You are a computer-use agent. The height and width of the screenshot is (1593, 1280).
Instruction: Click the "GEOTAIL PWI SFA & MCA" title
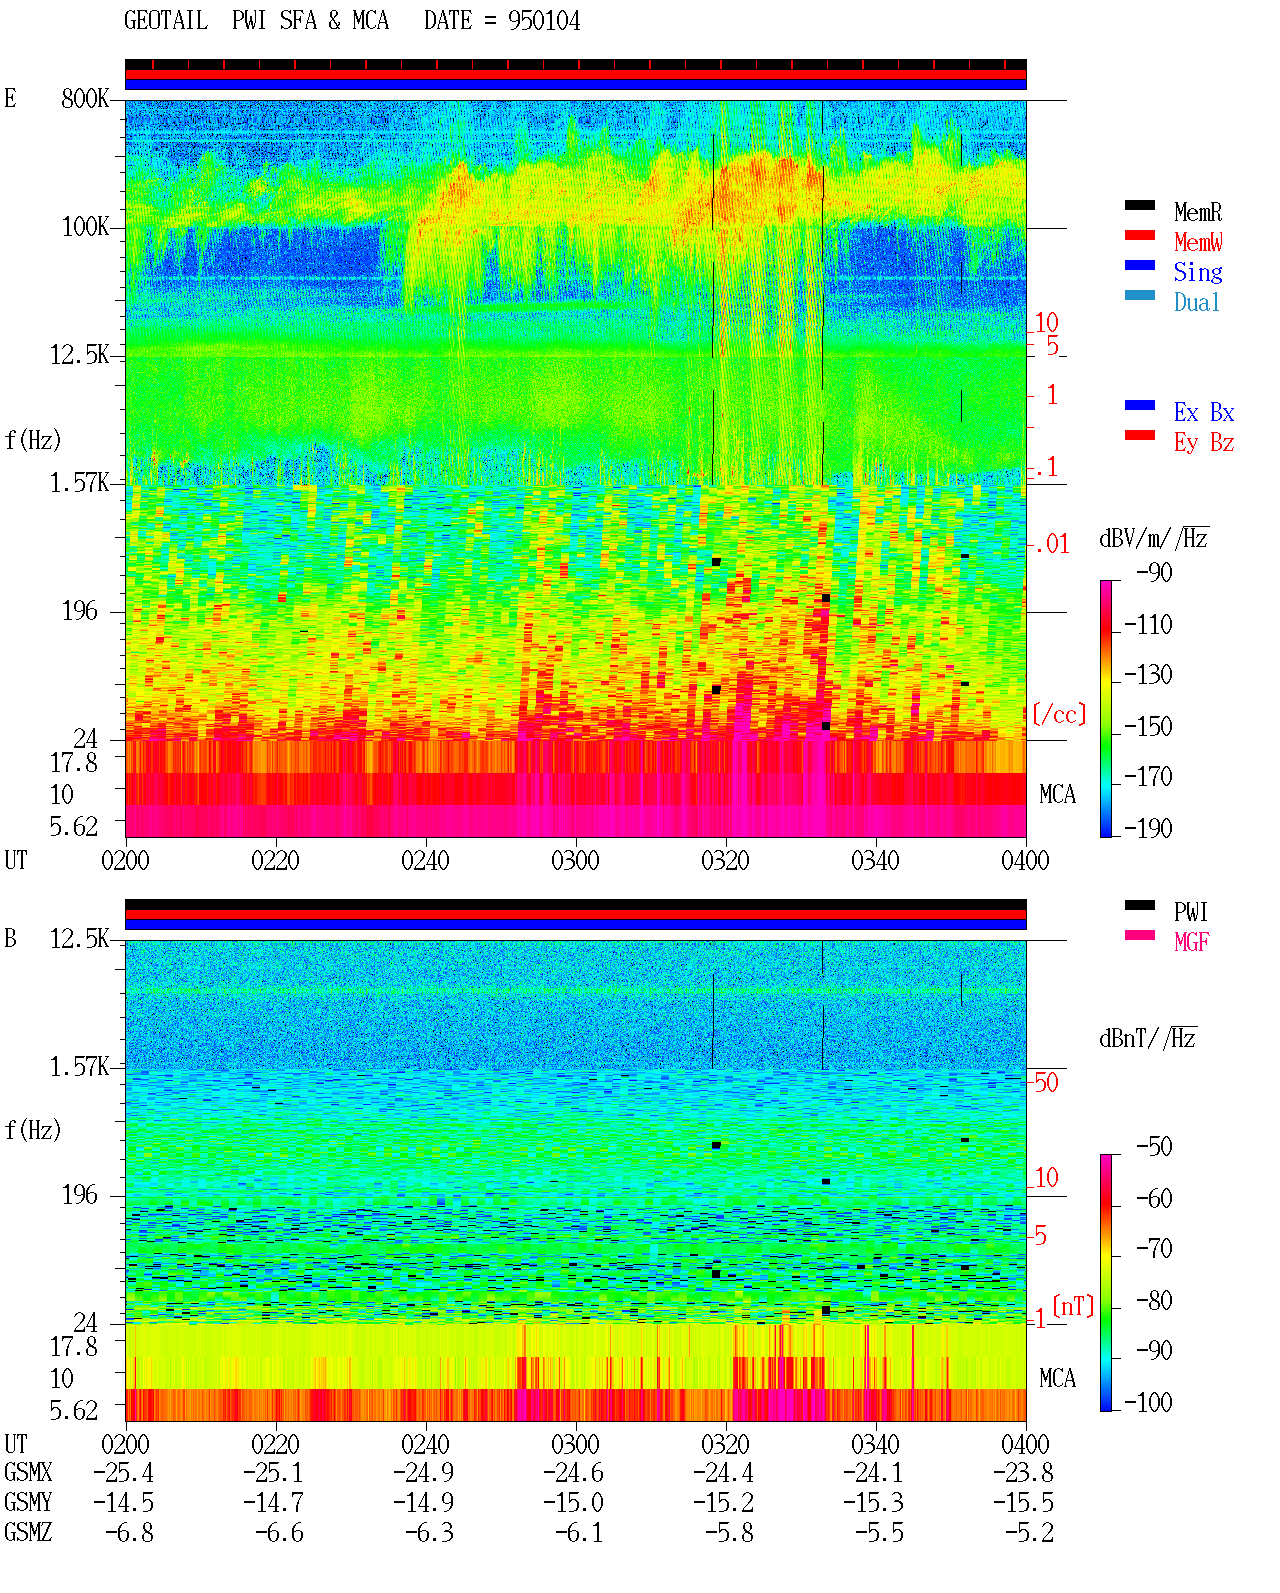click(x=256, y=21)
